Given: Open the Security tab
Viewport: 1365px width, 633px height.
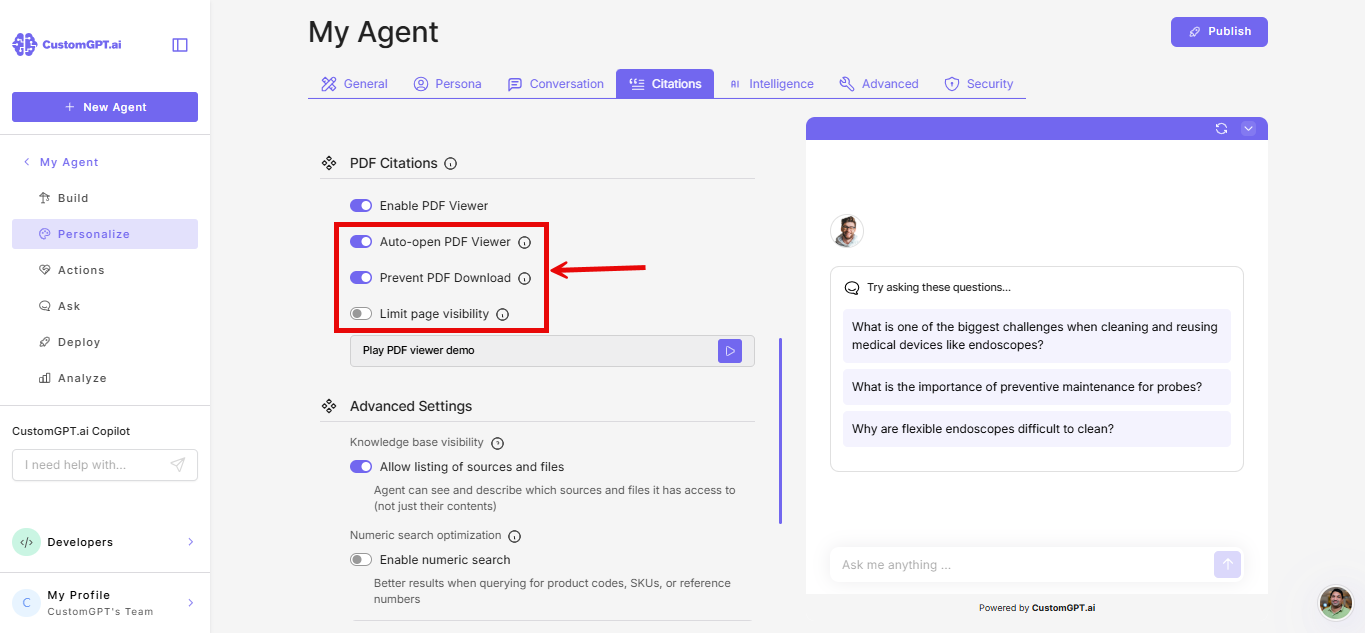Looking at the screenshot, I should pyautogui.click(x=979, y=84).
